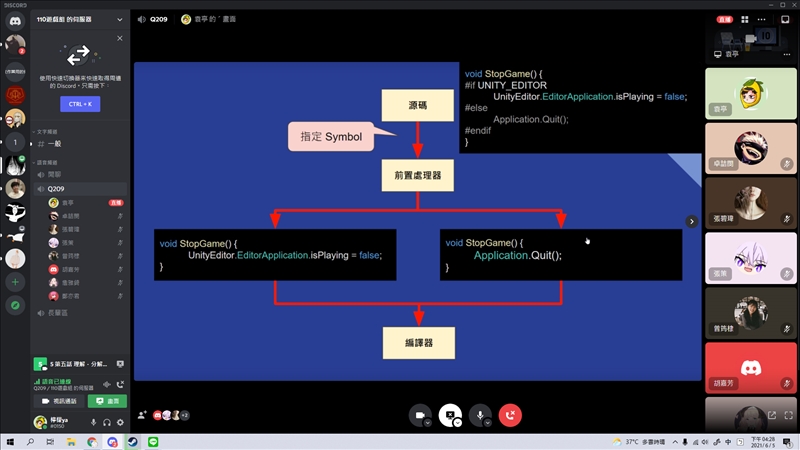Click the CTRL + K quick switcher button

[x=78, y=103]
